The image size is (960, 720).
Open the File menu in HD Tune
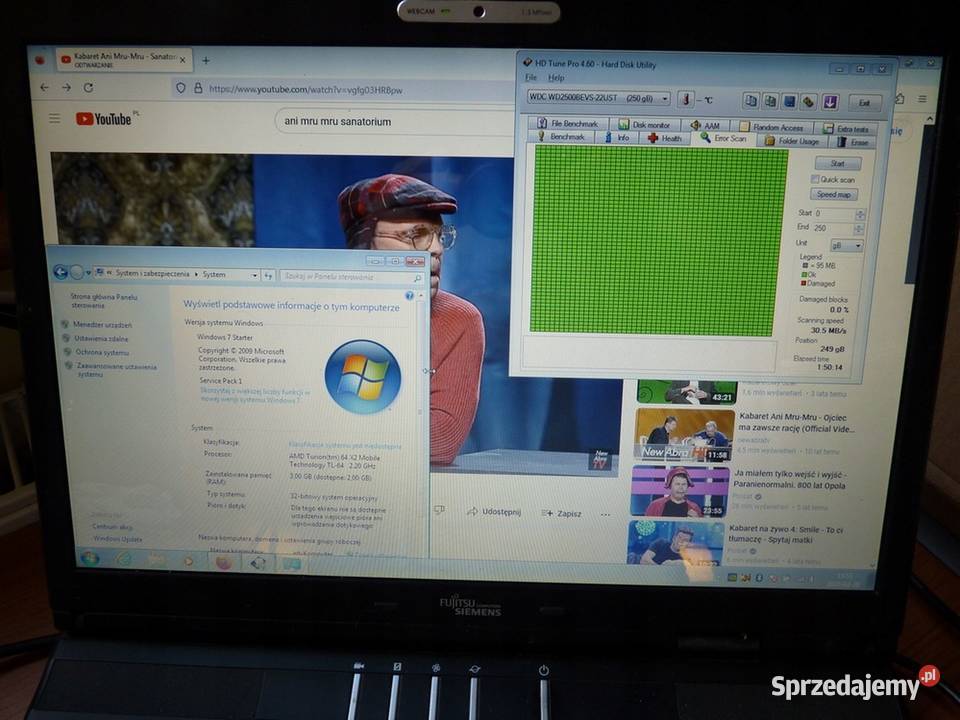pos(529,77)
